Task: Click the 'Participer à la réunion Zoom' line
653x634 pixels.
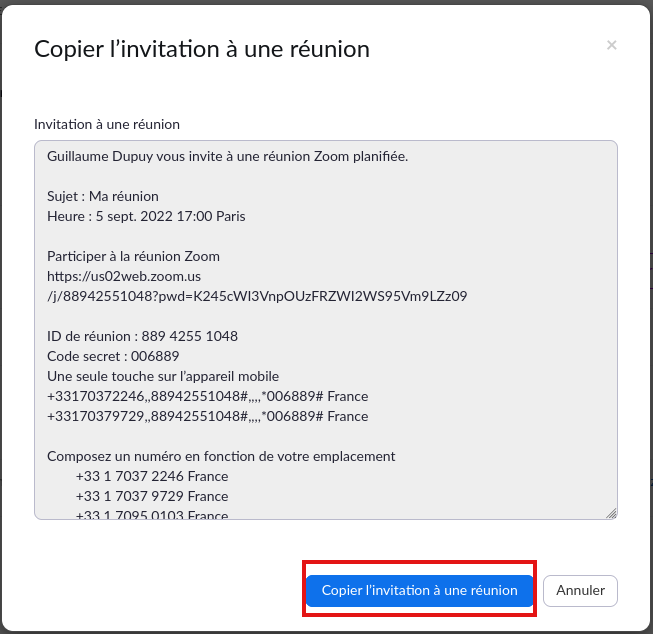Action: pos(133,256)
